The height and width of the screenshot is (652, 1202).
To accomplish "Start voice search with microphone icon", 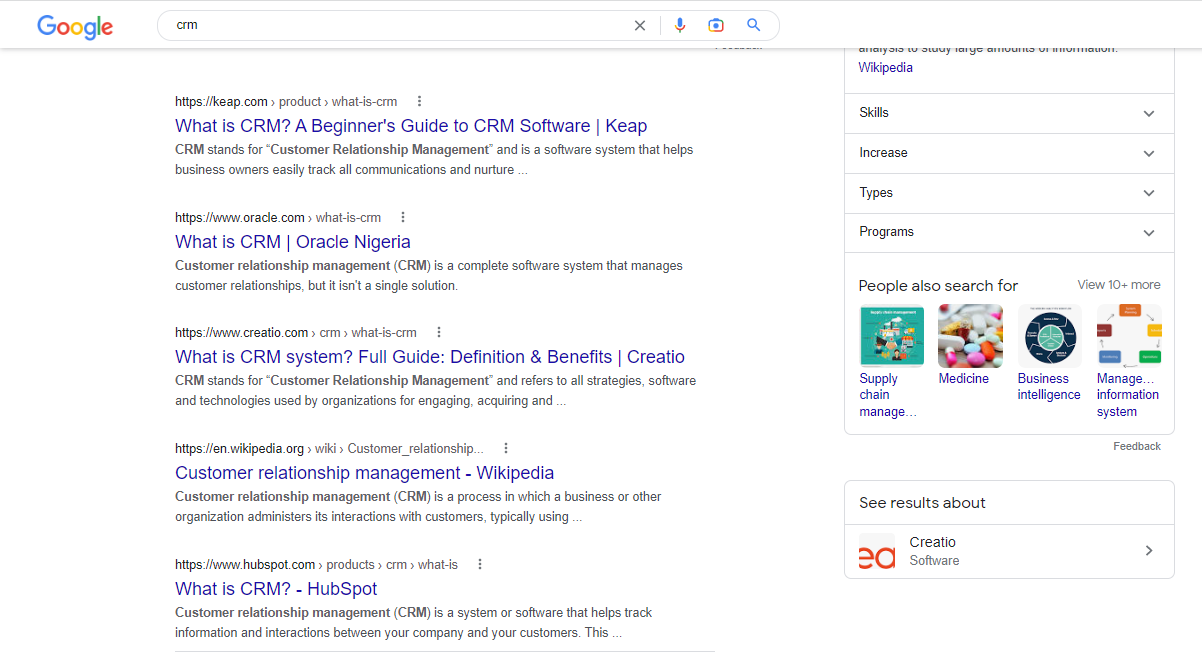I will (680, 25).
